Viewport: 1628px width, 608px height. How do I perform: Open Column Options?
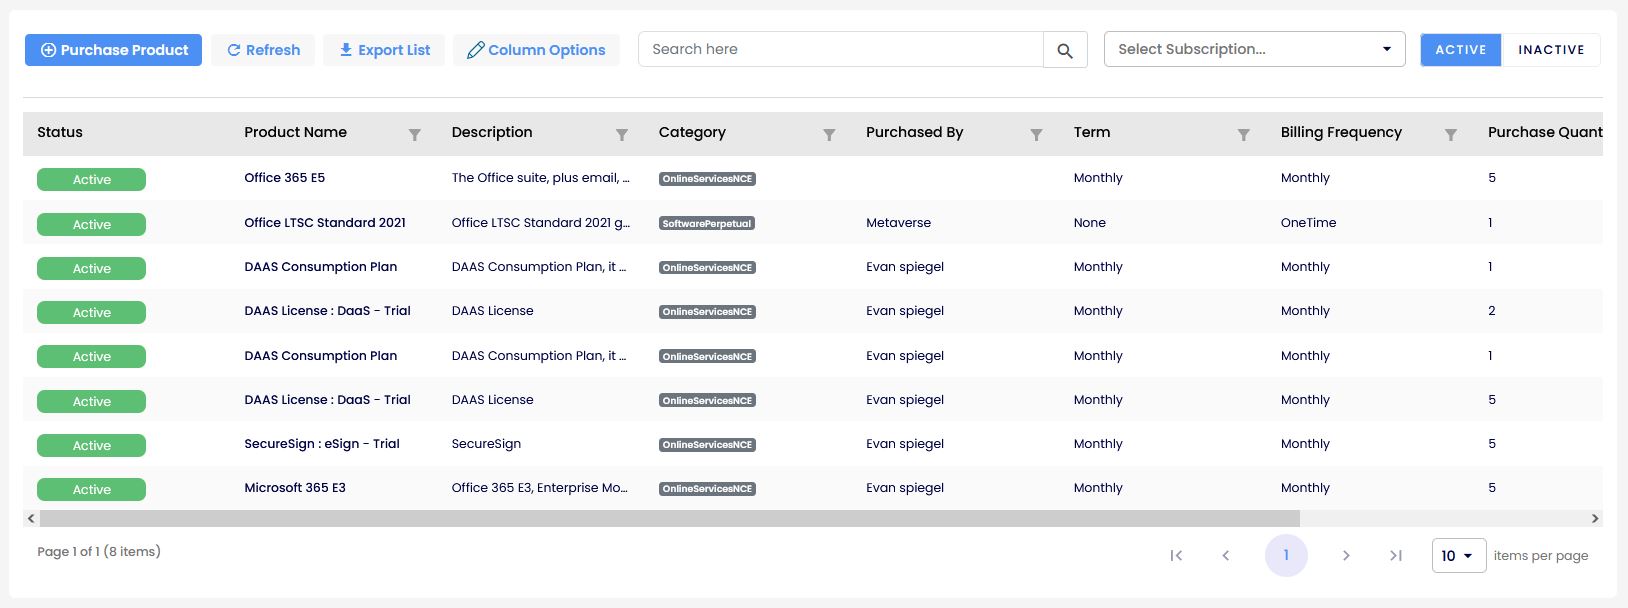coord(536,50)
